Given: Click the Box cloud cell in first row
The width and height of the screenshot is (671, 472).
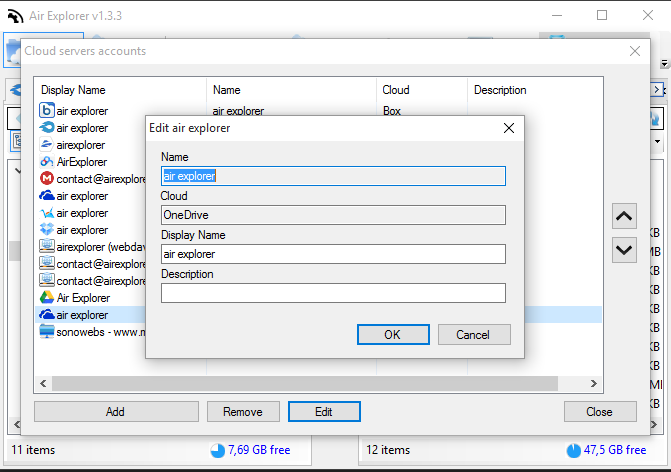Looking at the screenshot, I should (392, 111).
